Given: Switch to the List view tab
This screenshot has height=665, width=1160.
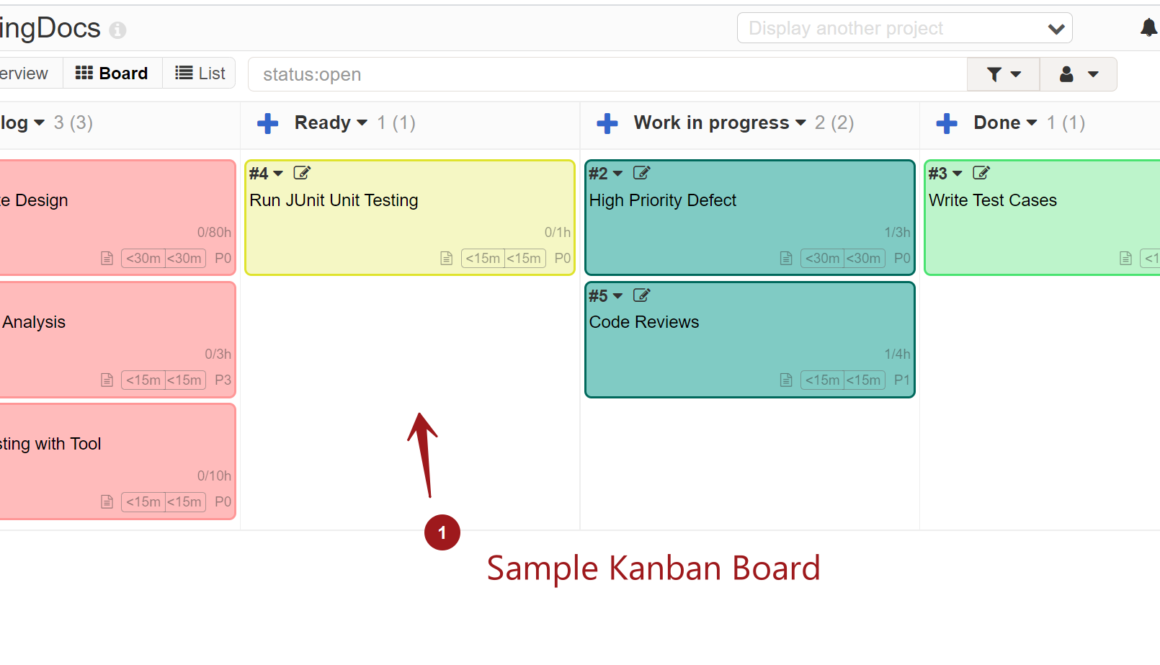Looking at the screenshot, I should pos(200,73).
